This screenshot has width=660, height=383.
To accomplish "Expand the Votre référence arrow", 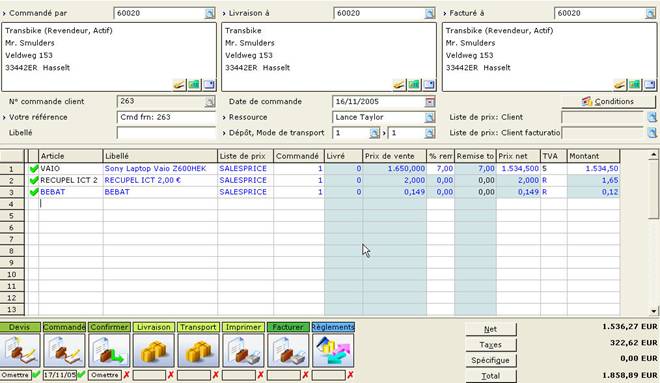I will click(x=4, y=118).
